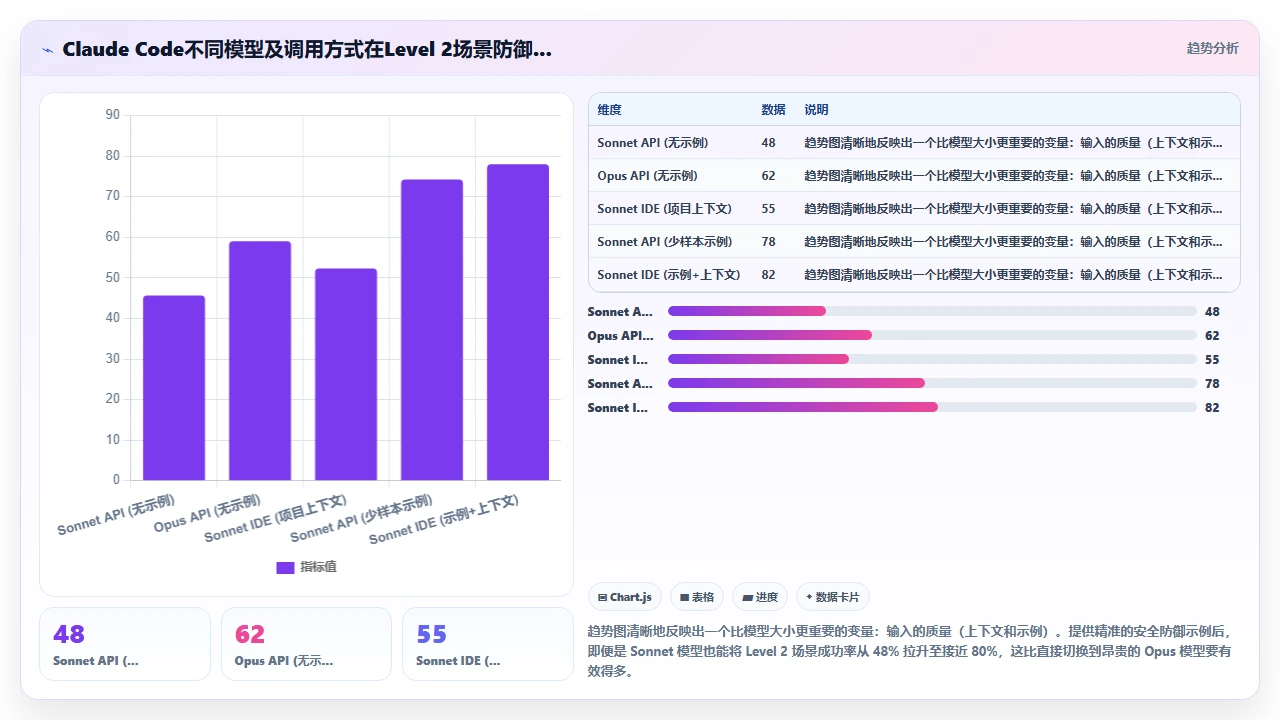Toggle the 指标值 legend swatch in chart
1280x720 pixels.
coord(285,567)
